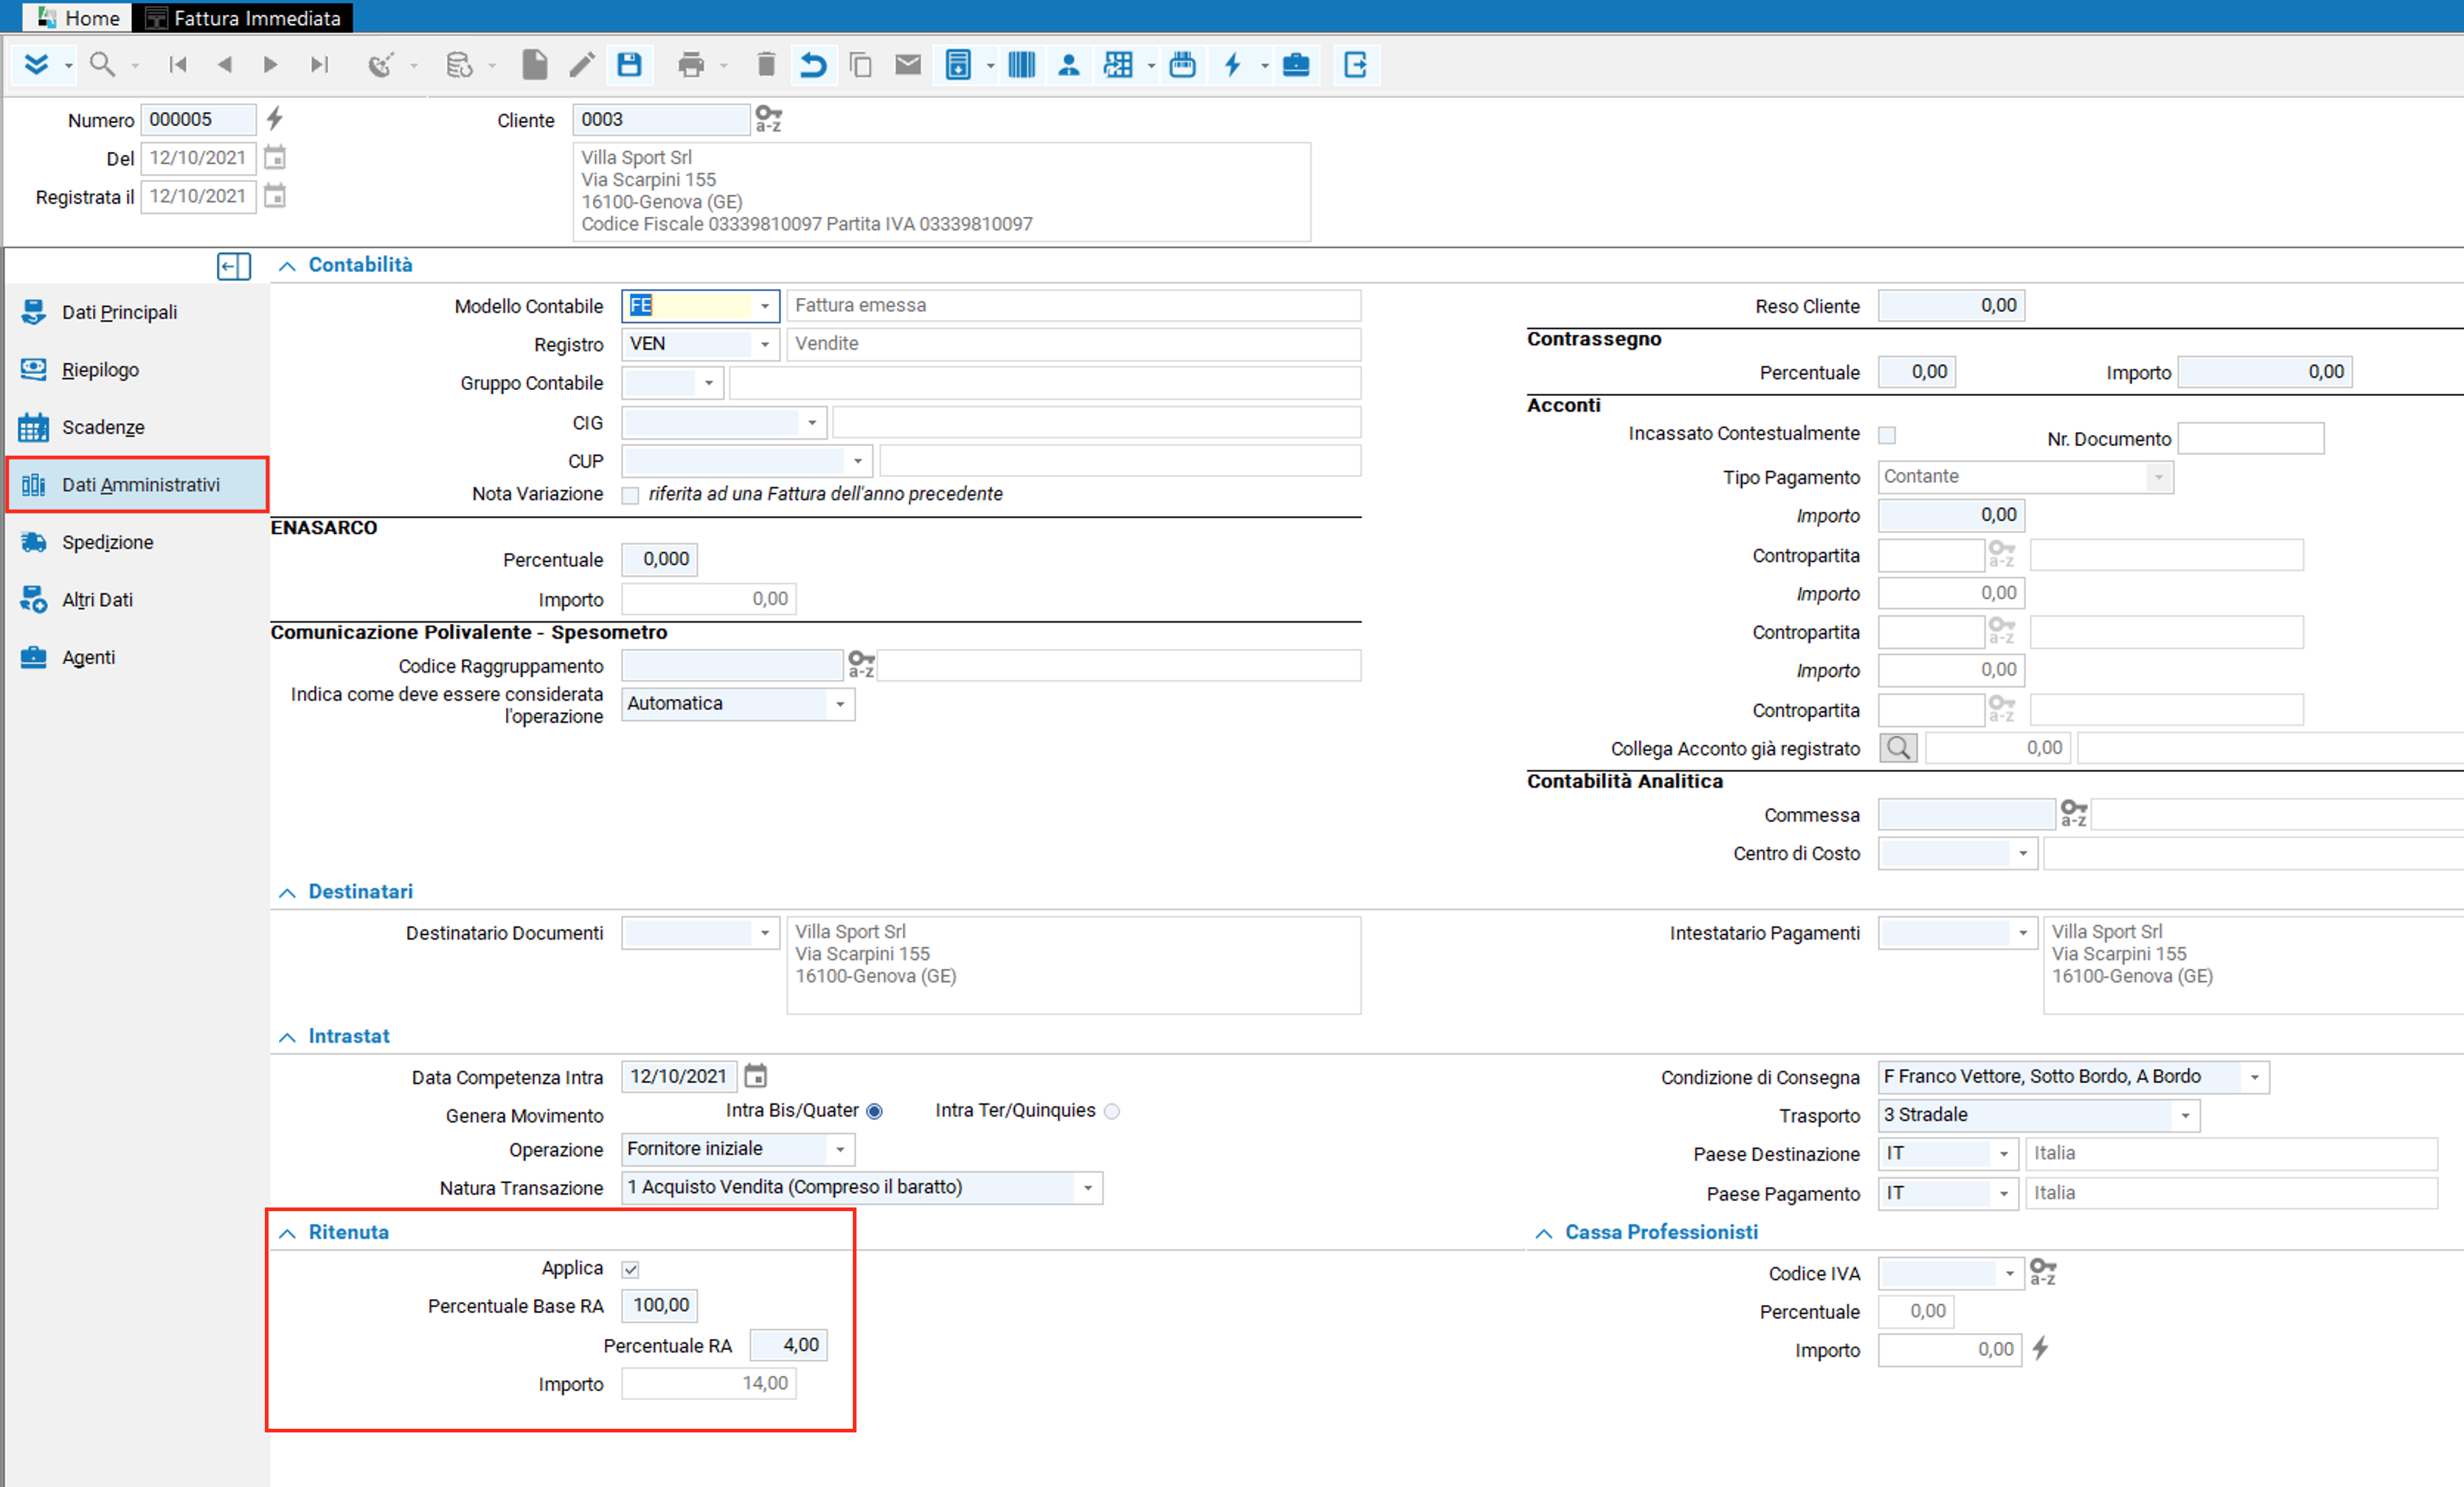Viewport: 2464px width, 1487px height.
Task: Collapse the sidebar with arrow icon
Action: (x=233, y=266)
